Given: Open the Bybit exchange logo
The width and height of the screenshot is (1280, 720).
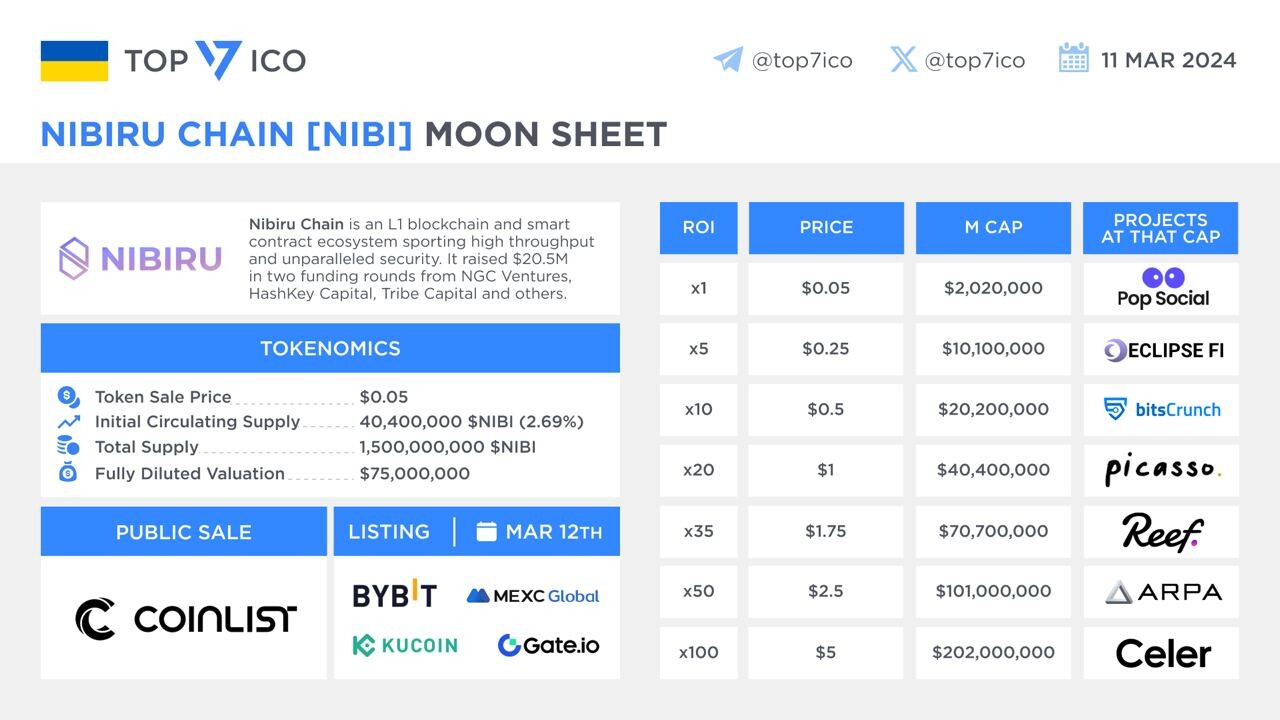Looking at the screenshot, I should coord(394,595).
